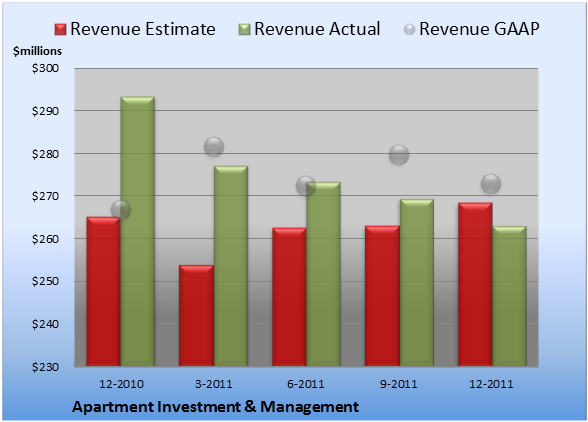Click the '6-2011' x-axis label
The width and height of the screenshot is (588, 422).
(x=306, y=384)
